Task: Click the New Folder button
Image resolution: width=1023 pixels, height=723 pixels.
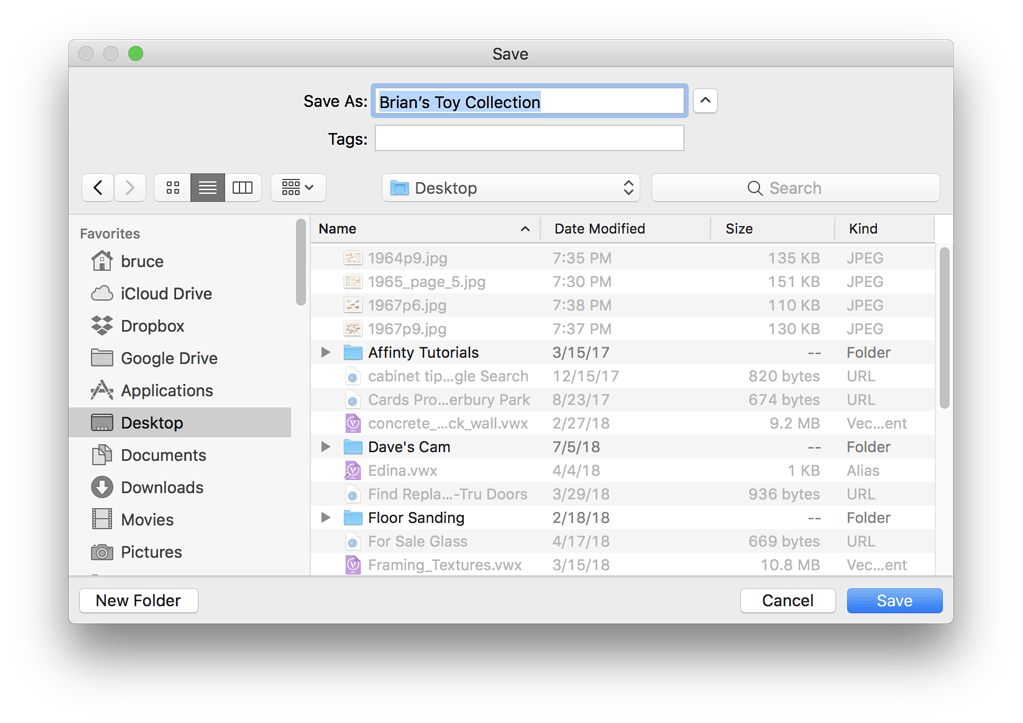Action: 138,600
